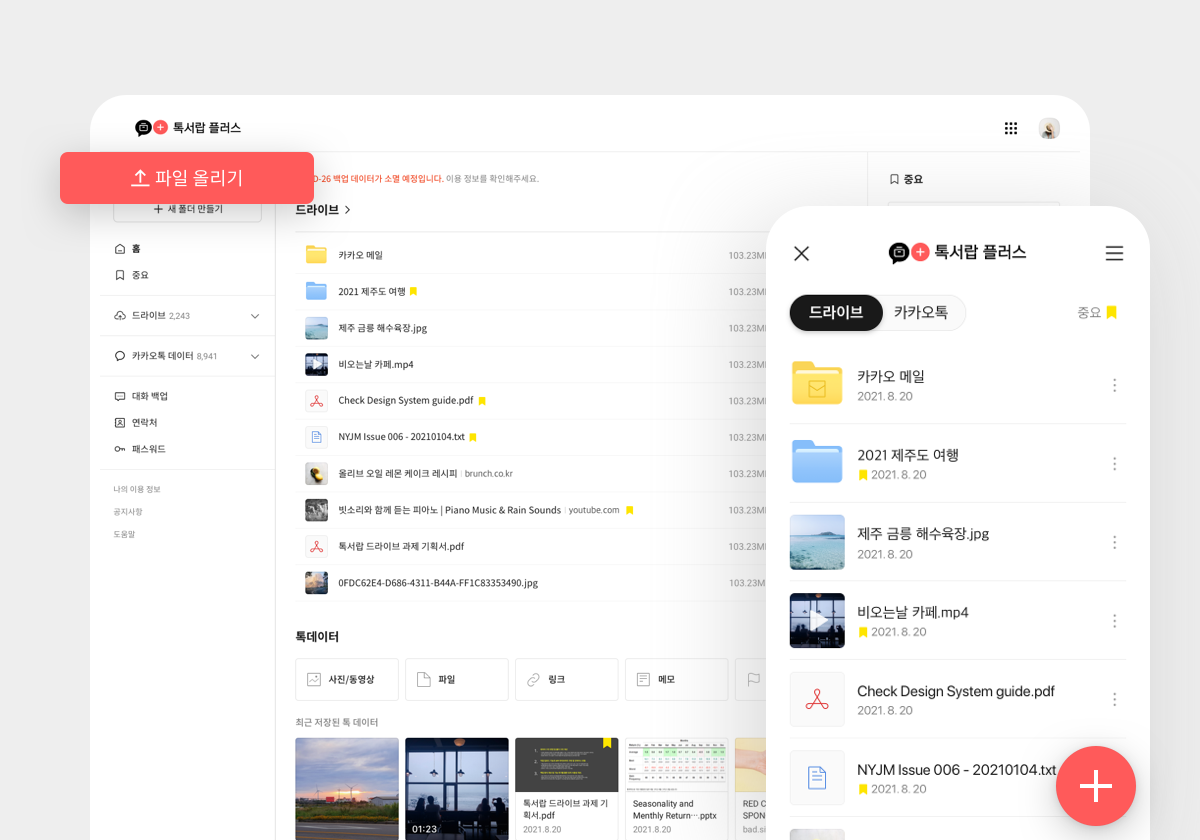This screenshot has height=840, width=1200.
Task: Click the blue 2021 제주도 여행 folder icon in desktop list
Action: tap(316, 291)
